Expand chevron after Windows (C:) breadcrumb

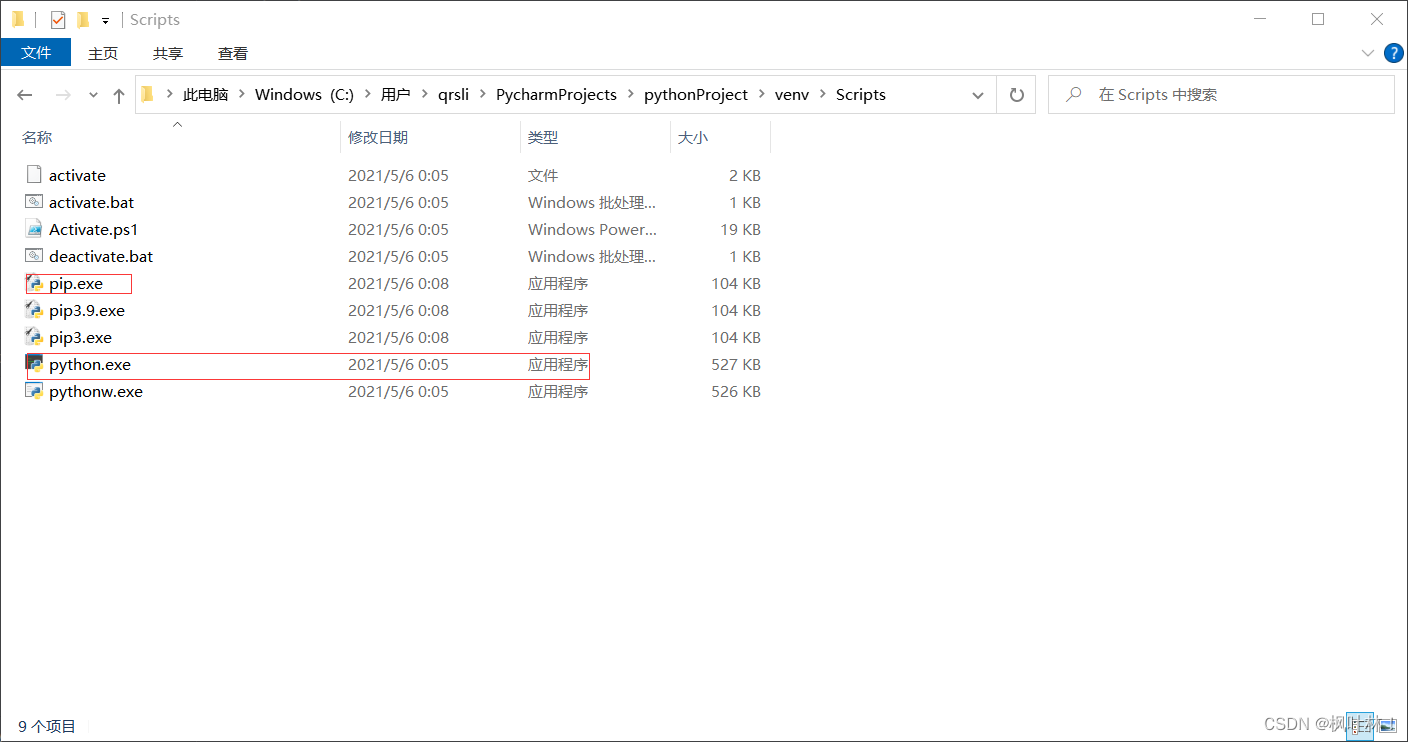[x=367, y=95]
